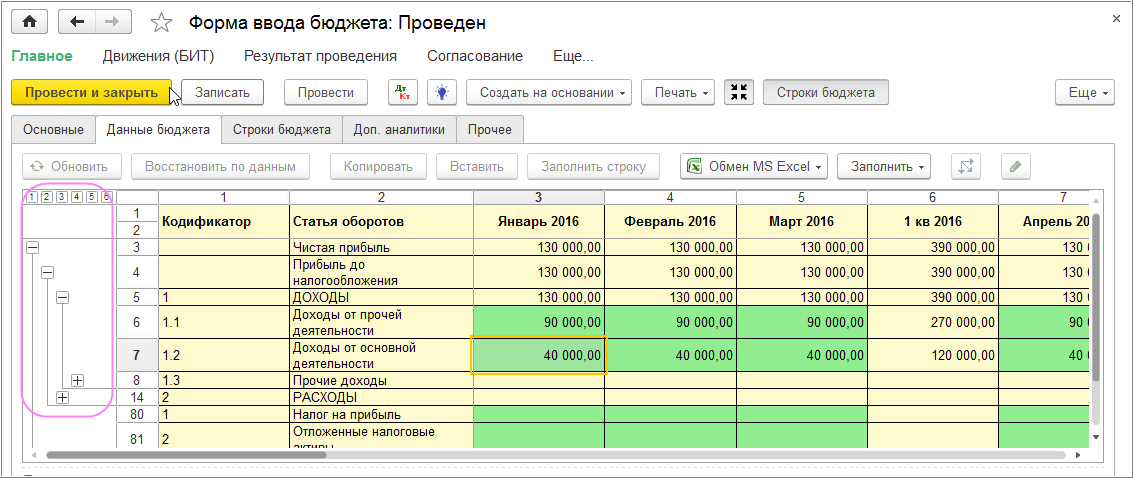Click the Home icon button

coord(29,21)
